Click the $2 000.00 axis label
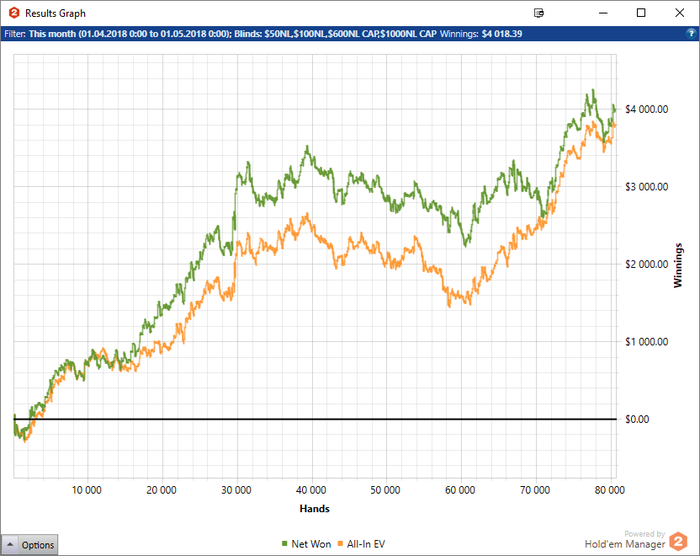700x556 pixels. [x=646, y=264]
